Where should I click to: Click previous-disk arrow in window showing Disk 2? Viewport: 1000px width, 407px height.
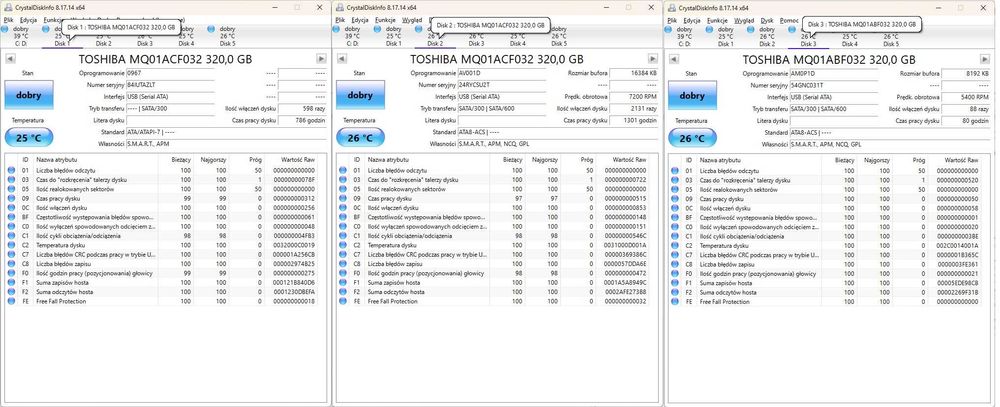[342, 59]
